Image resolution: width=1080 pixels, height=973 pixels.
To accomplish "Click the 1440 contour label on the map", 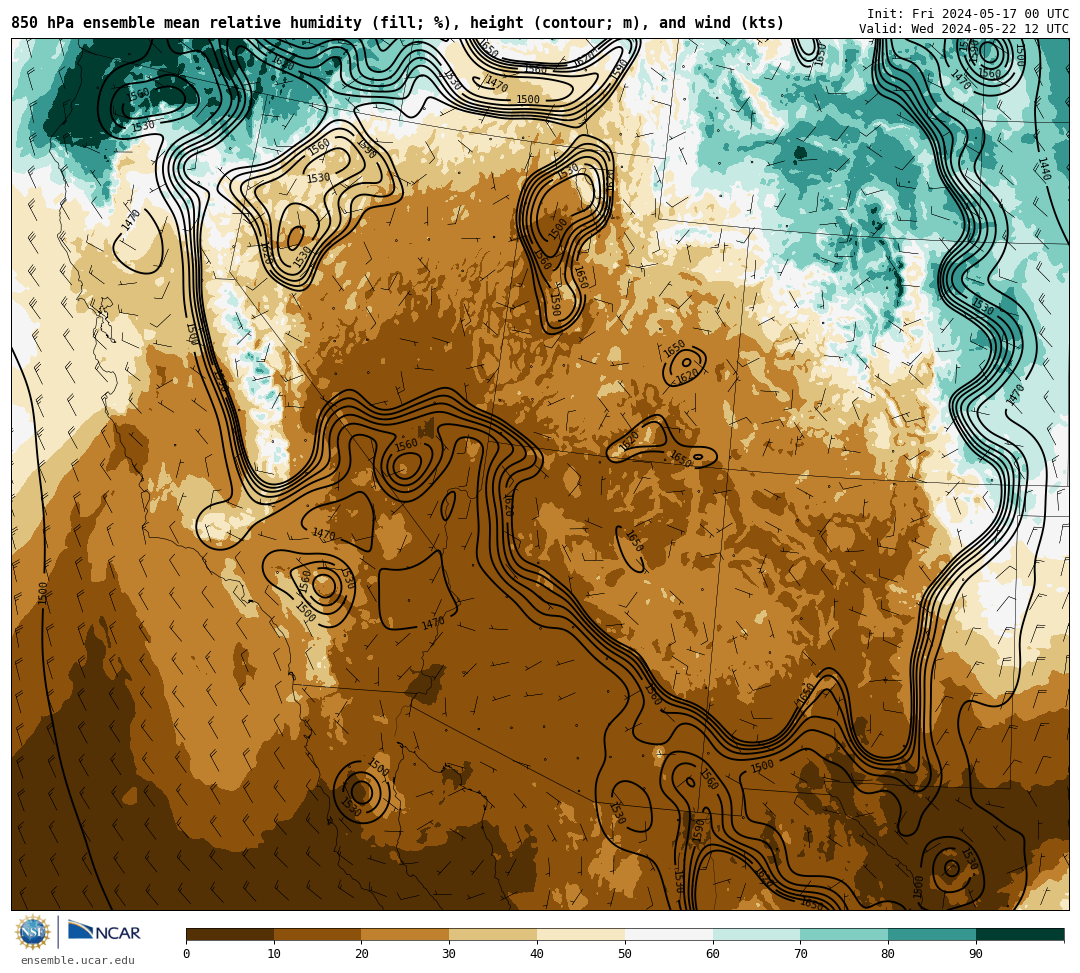I will (x=1044, y=169).
